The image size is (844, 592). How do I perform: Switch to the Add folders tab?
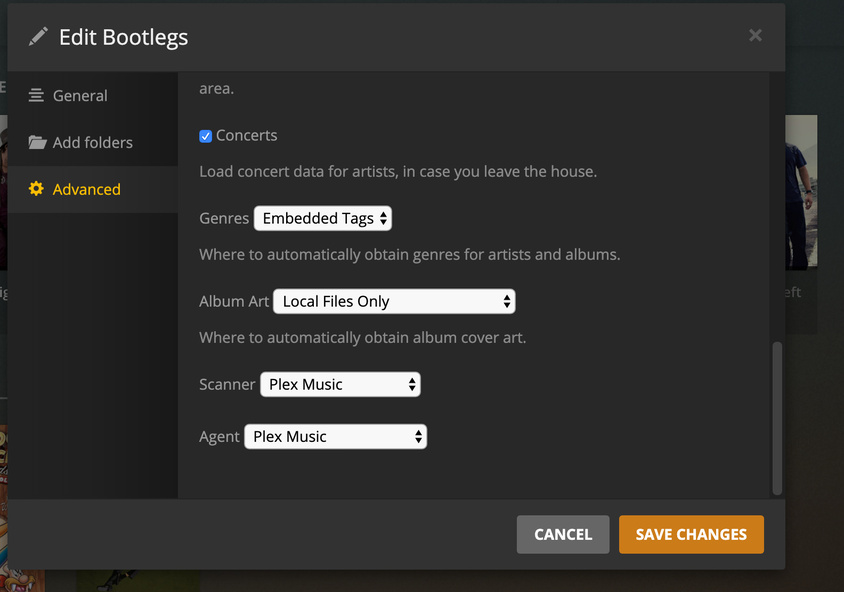[92, 143]
